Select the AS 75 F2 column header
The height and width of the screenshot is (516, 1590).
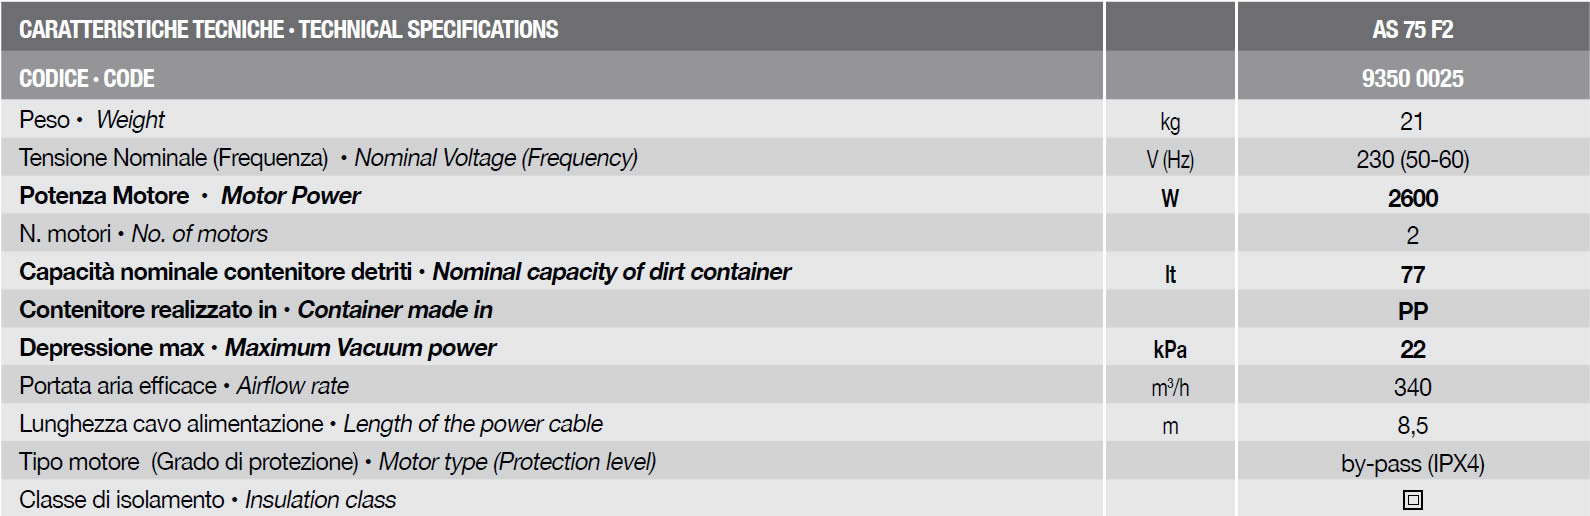(x=1412, y=29)
